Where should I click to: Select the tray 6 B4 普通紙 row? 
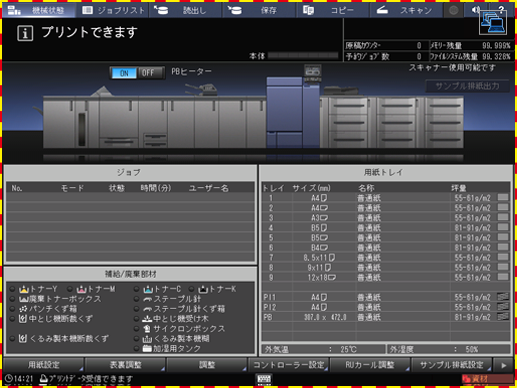click(x=386, y=248)
